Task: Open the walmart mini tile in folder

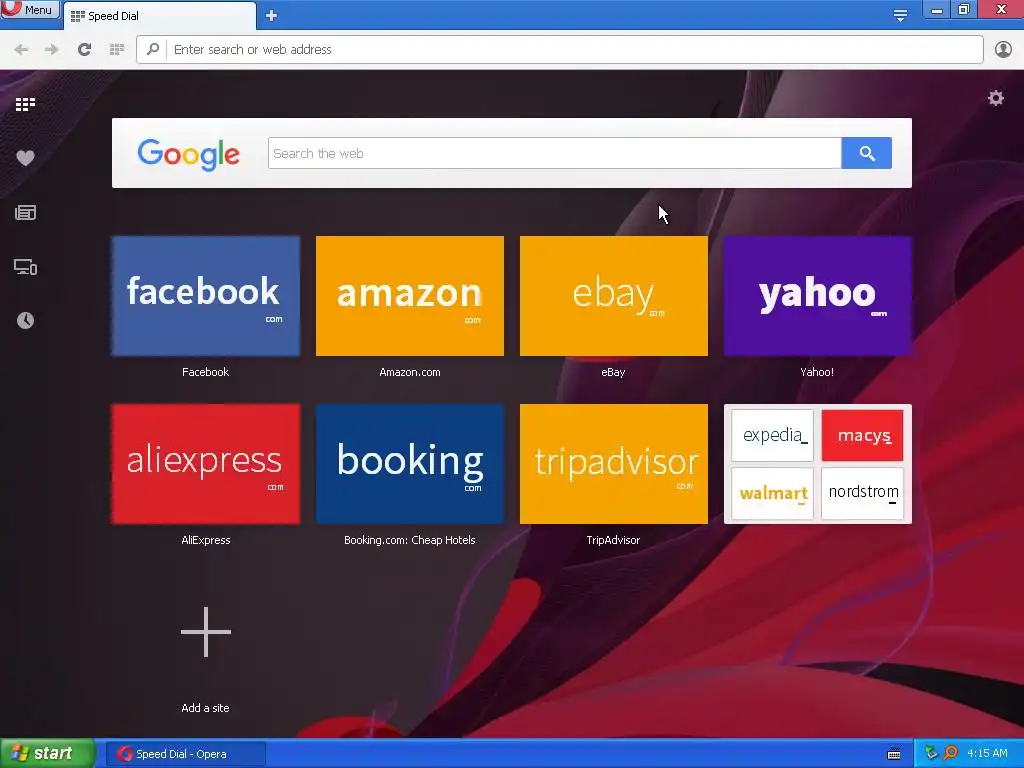Action: (773, 493)
